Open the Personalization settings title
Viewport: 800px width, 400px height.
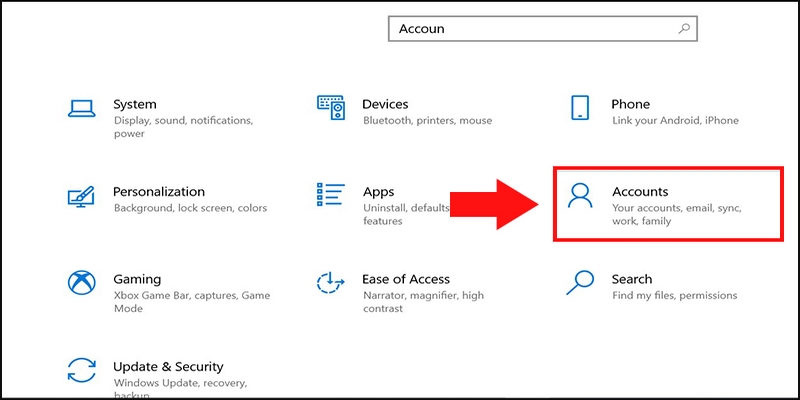159,192
